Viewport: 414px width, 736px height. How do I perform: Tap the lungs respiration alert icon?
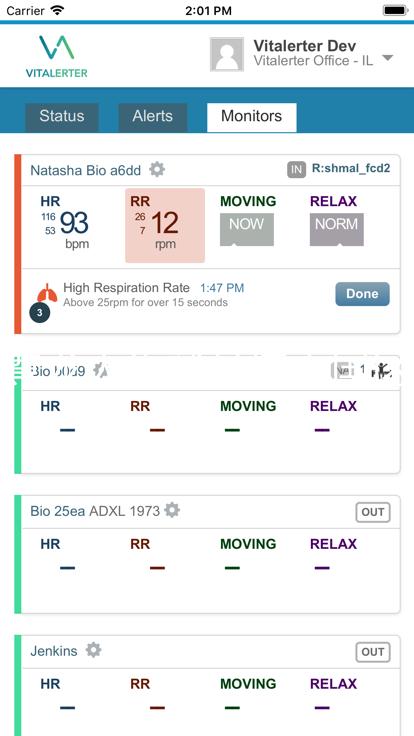pos(47,293)
